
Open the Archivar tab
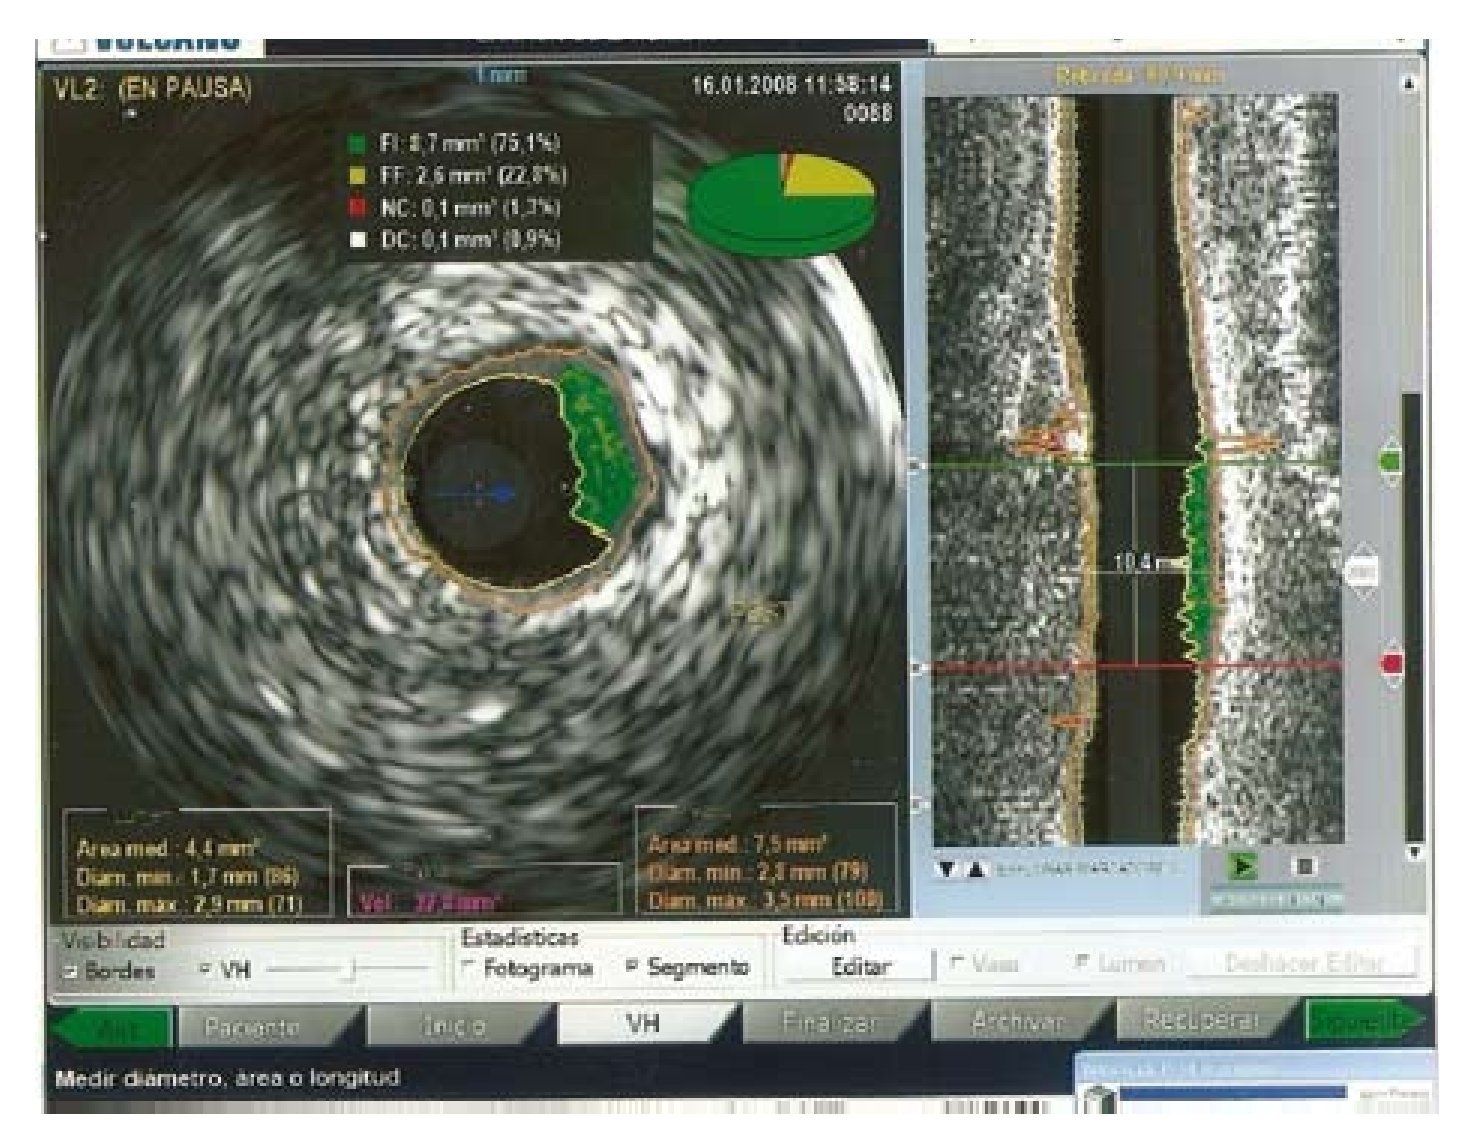point(1018,1023)
